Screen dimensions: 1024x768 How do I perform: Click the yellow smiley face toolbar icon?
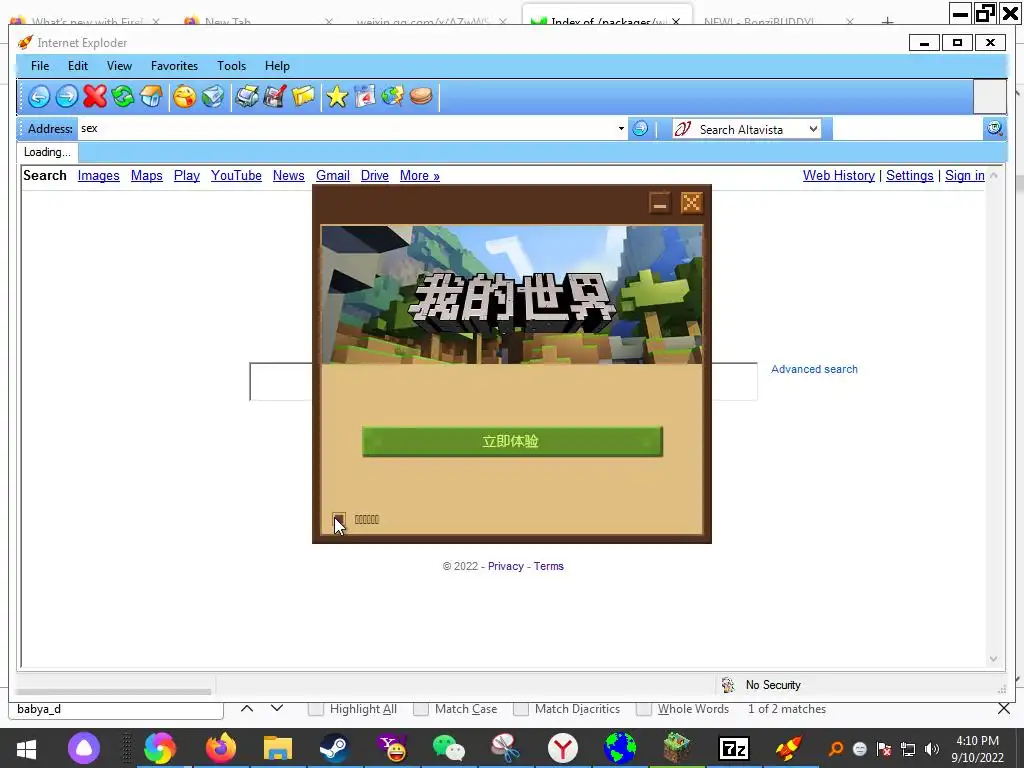click(185, 97)
